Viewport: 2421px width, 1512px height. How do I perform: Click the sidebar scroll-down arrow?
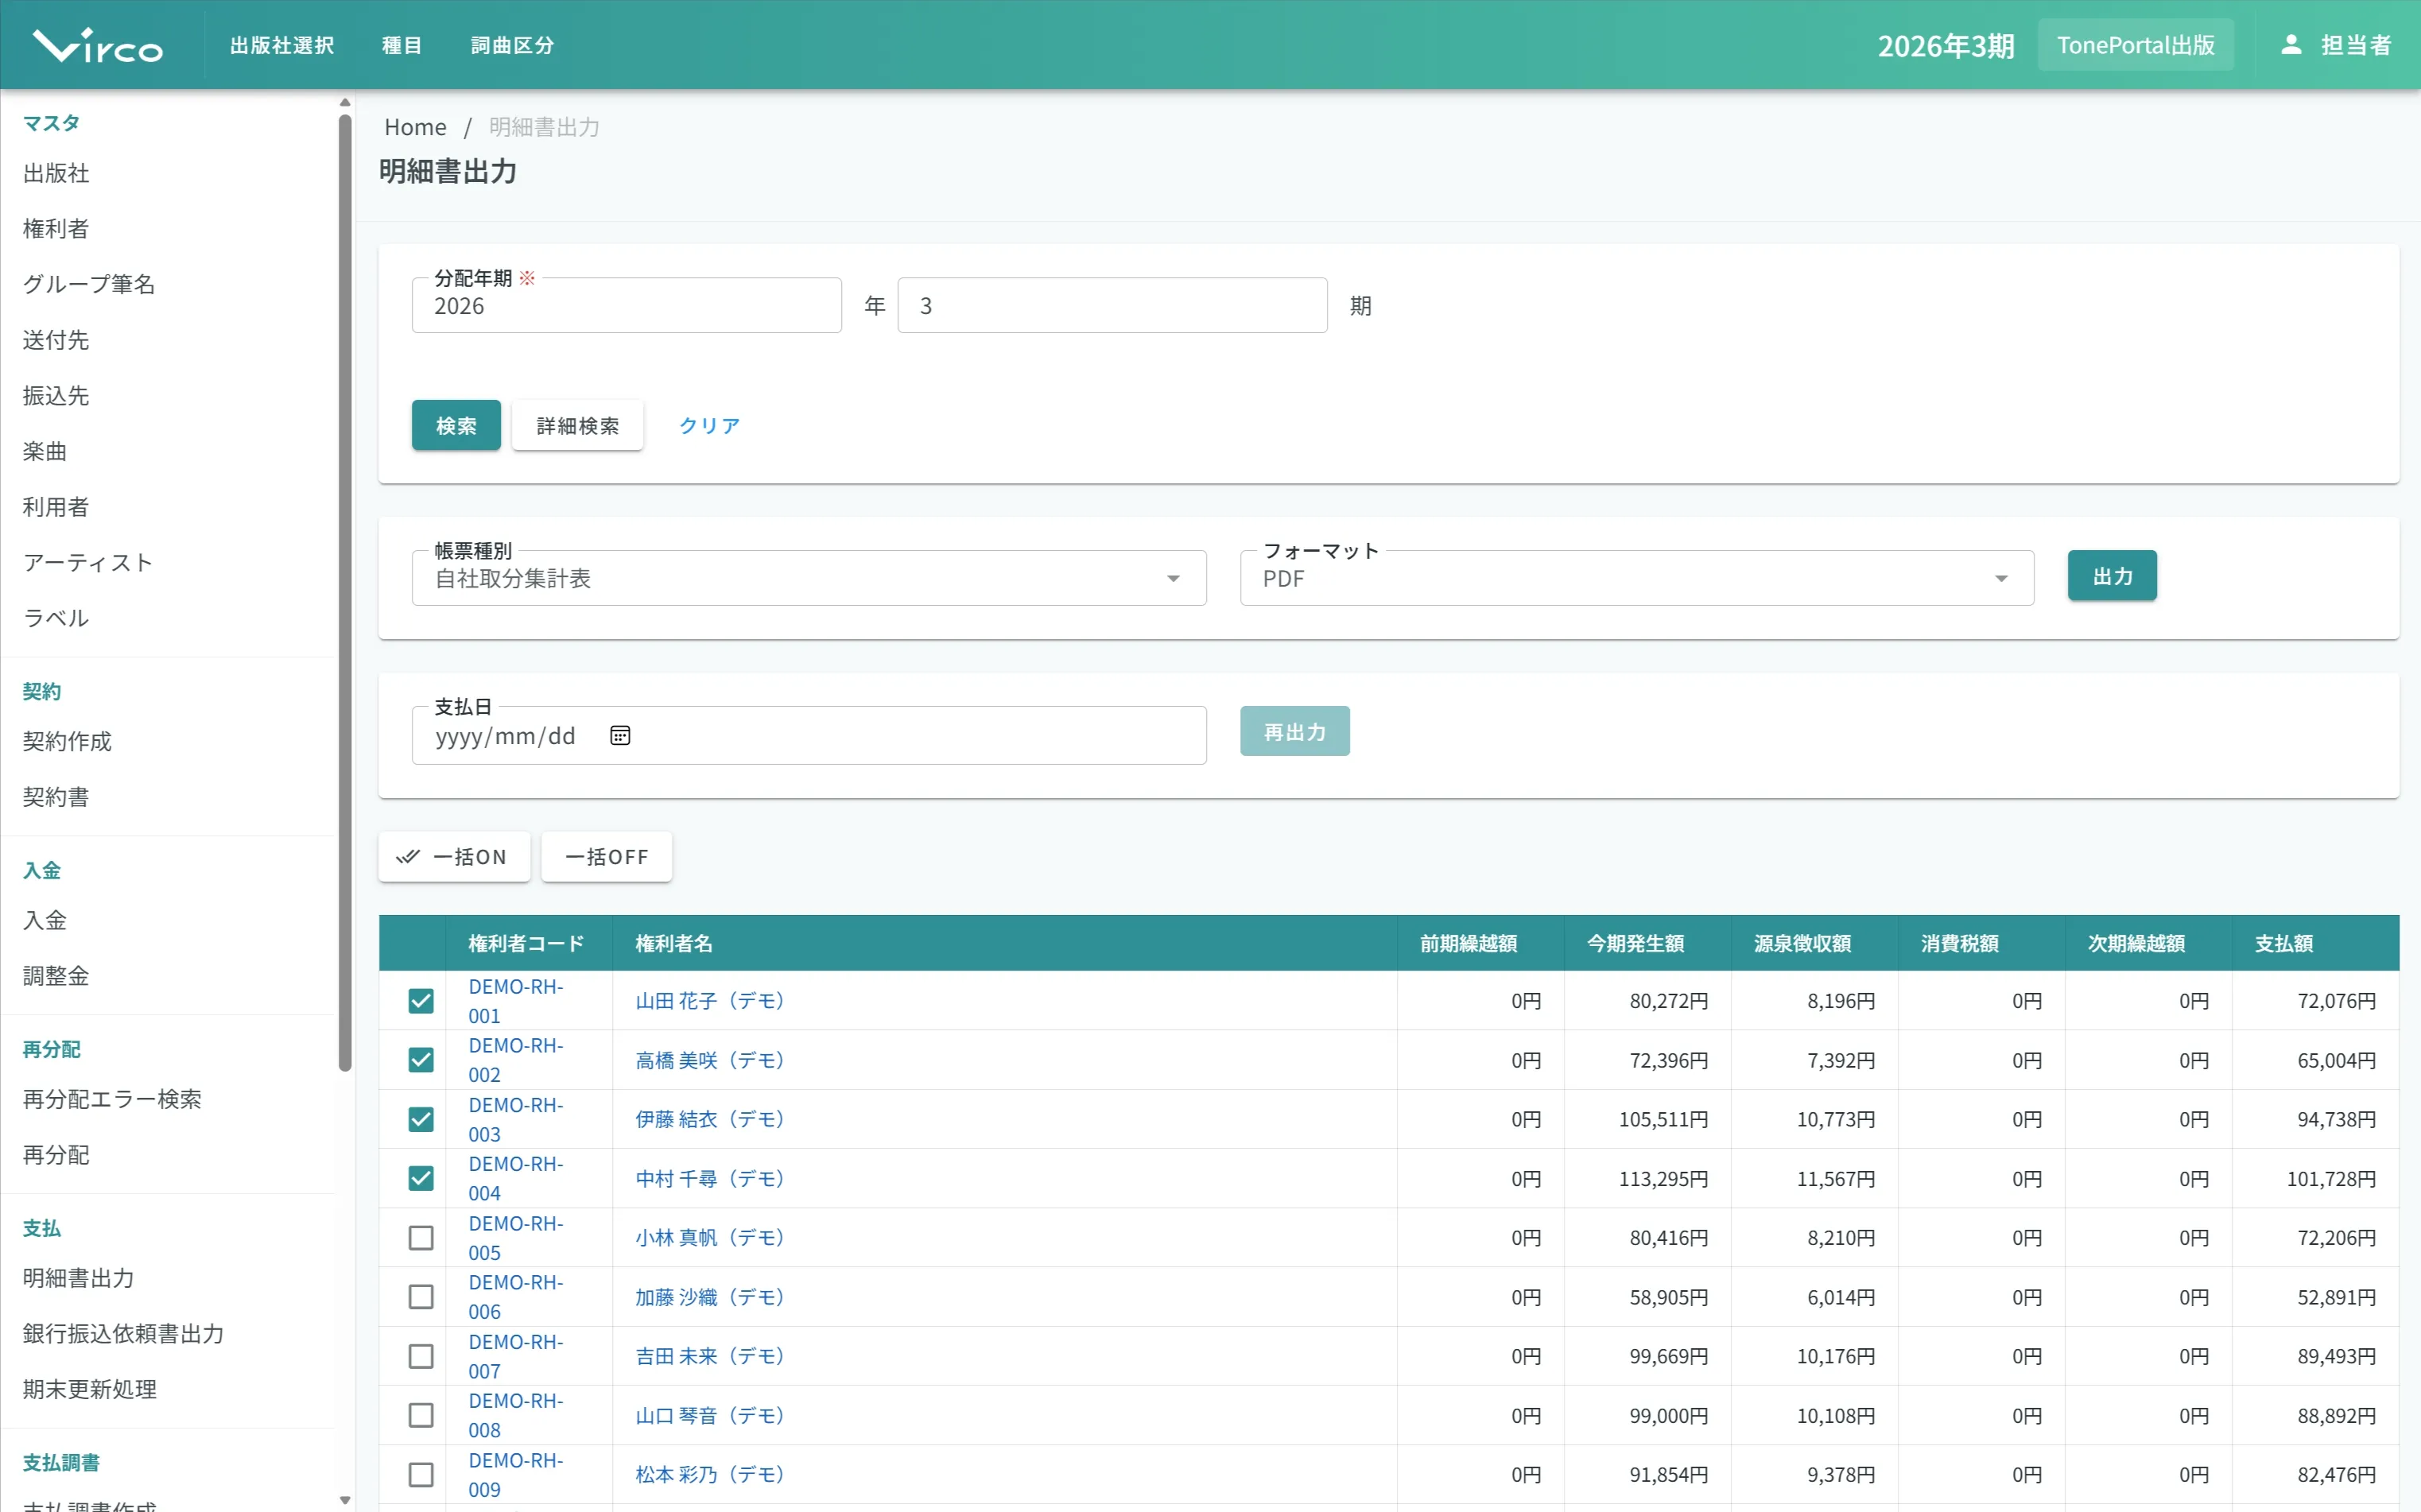pyautogui.click(x=345, y=1499)
